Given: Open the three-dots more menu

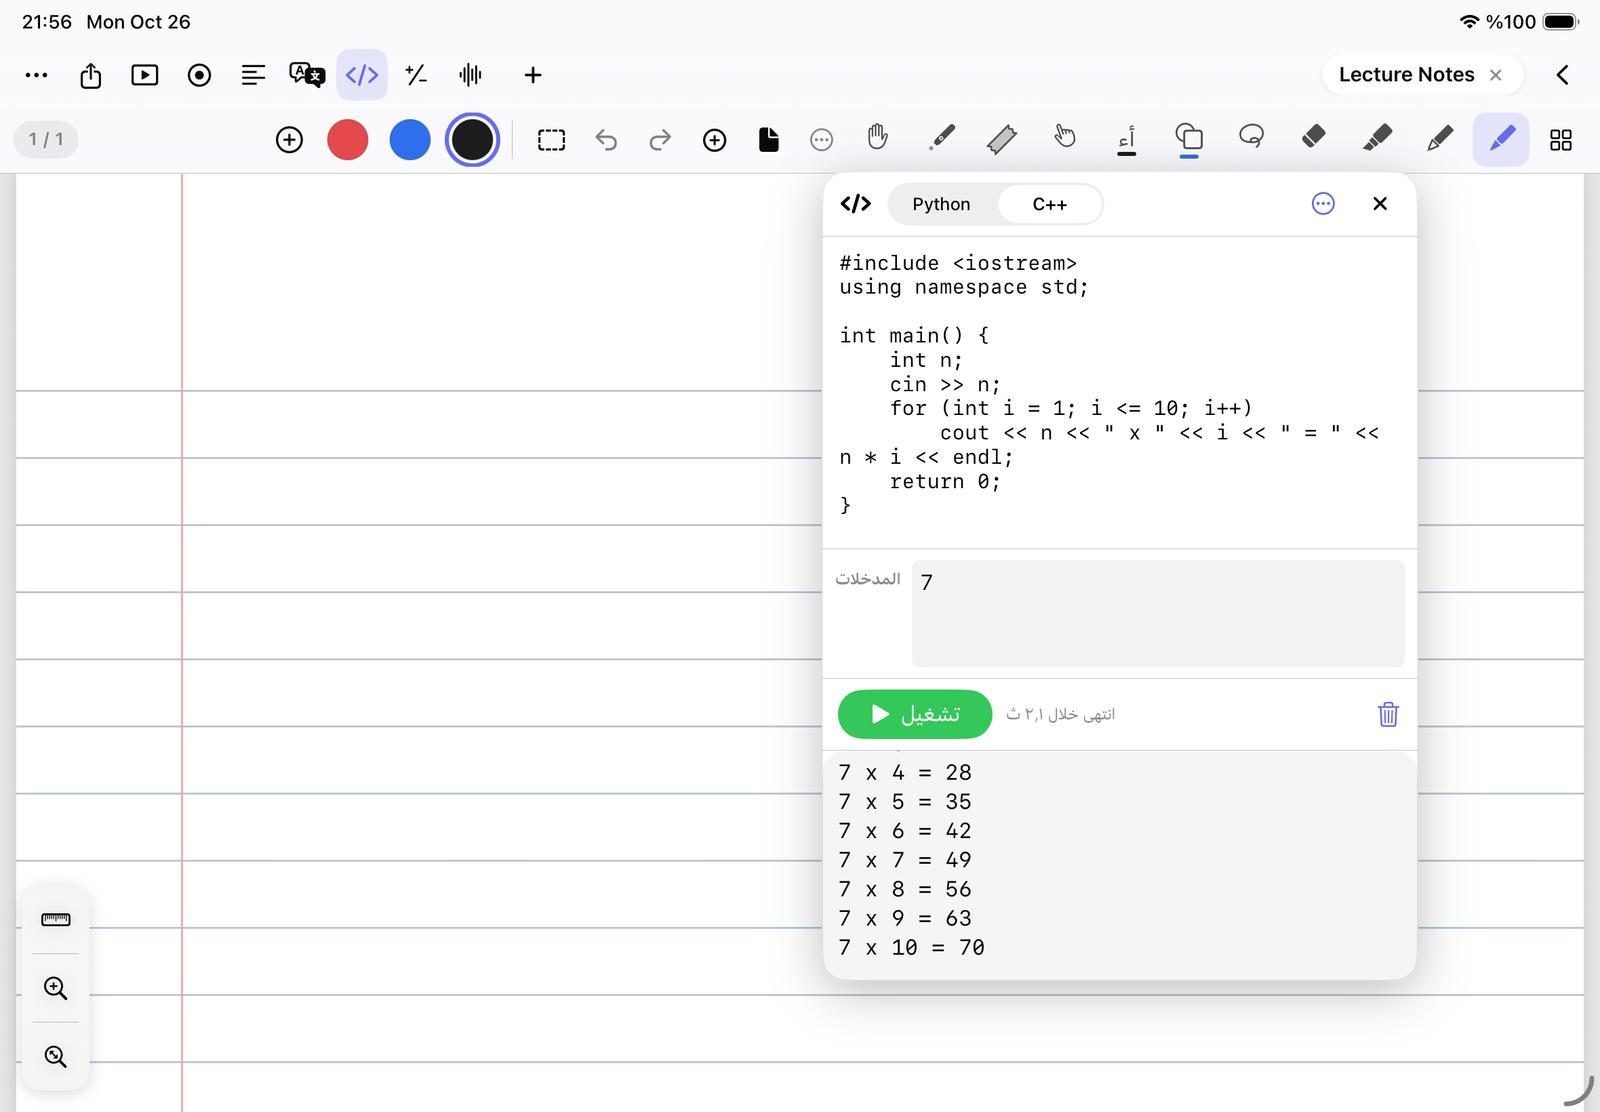Looking at the screenshot, I should (x=36, y=75).
